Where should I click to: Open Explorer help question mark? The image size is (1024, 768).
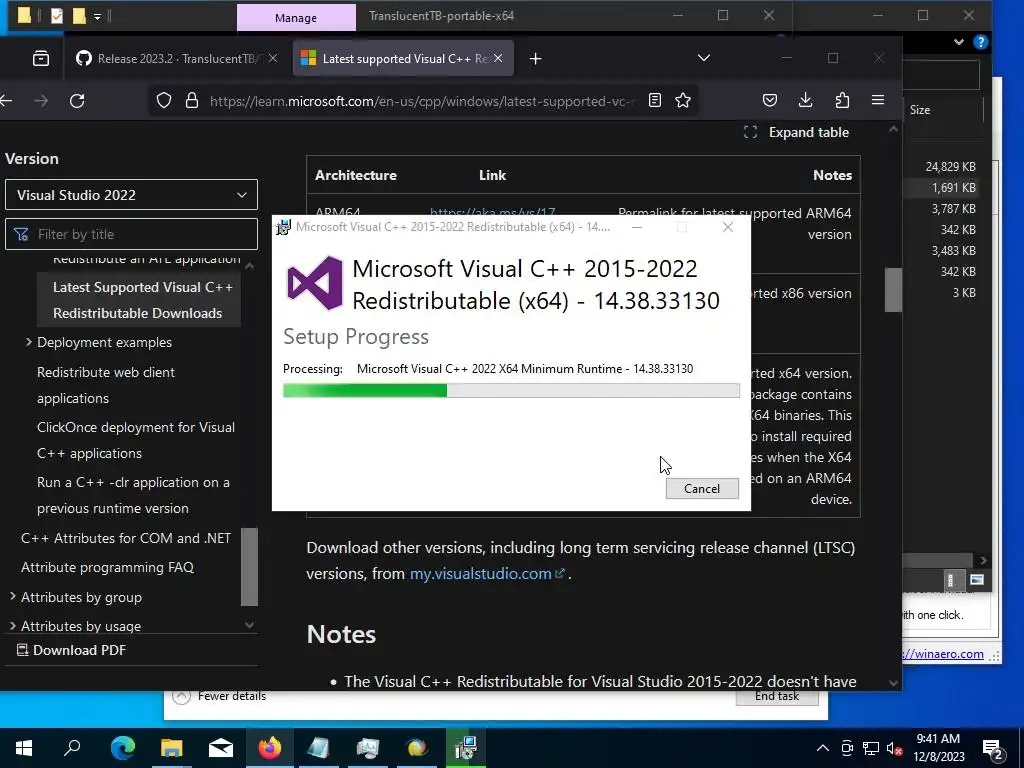click(x=980, y=42)
